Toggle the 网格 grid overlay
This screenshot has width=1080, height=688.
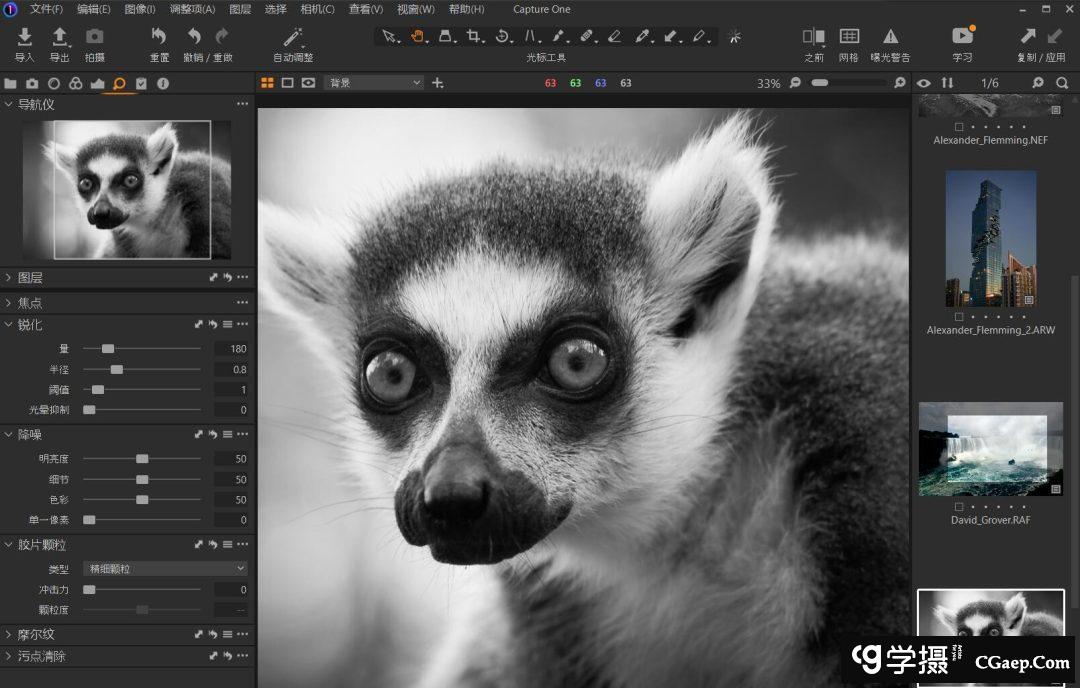point(849,37)
